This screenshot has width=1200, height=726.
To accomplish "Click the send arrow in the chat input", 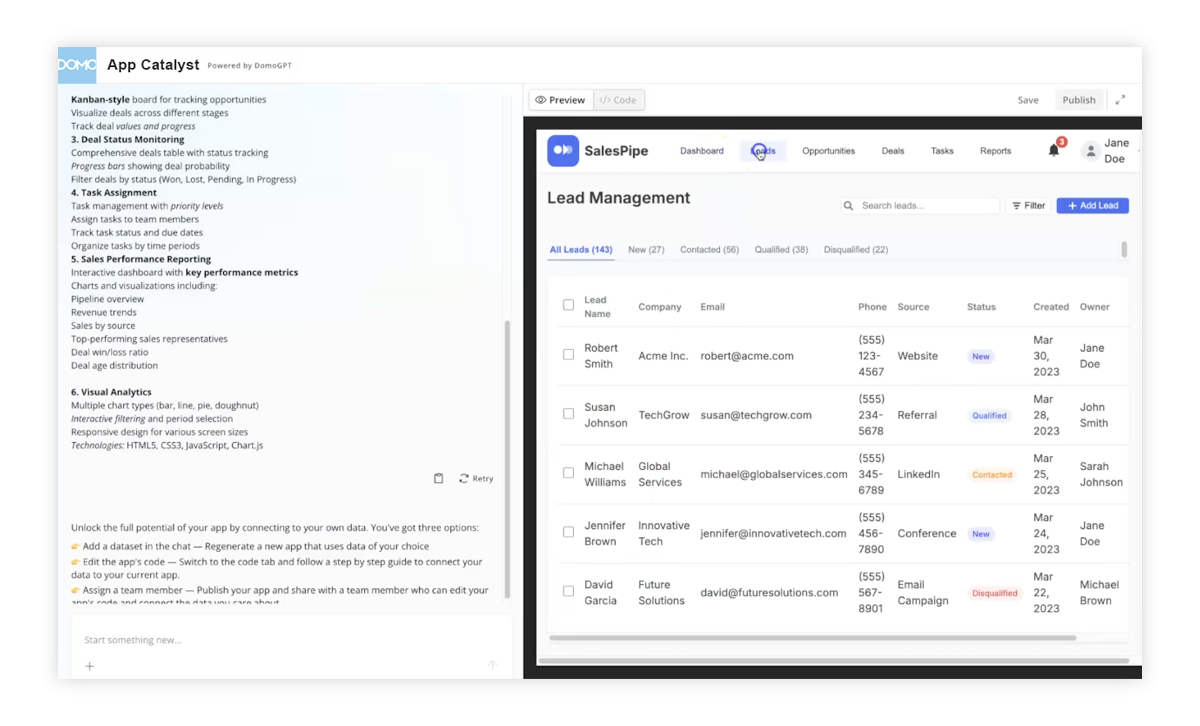I will tap(492, 664).
